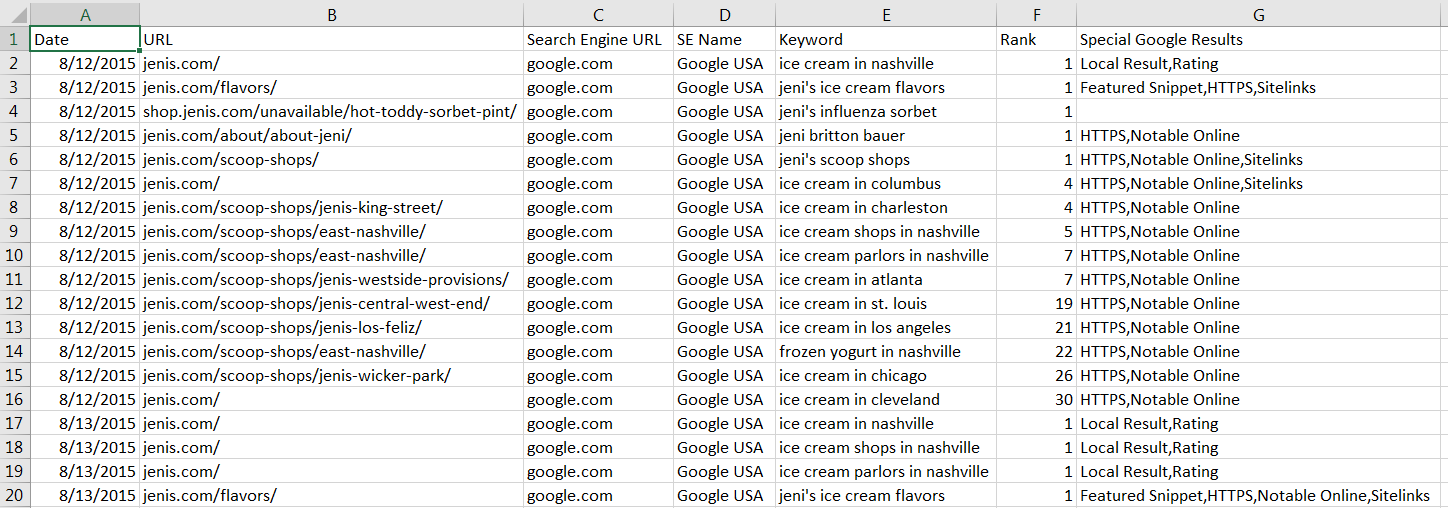Click the jenis-los-feliz URL cell
This screenshot has width=1448, height=508.
click(331, 328)
